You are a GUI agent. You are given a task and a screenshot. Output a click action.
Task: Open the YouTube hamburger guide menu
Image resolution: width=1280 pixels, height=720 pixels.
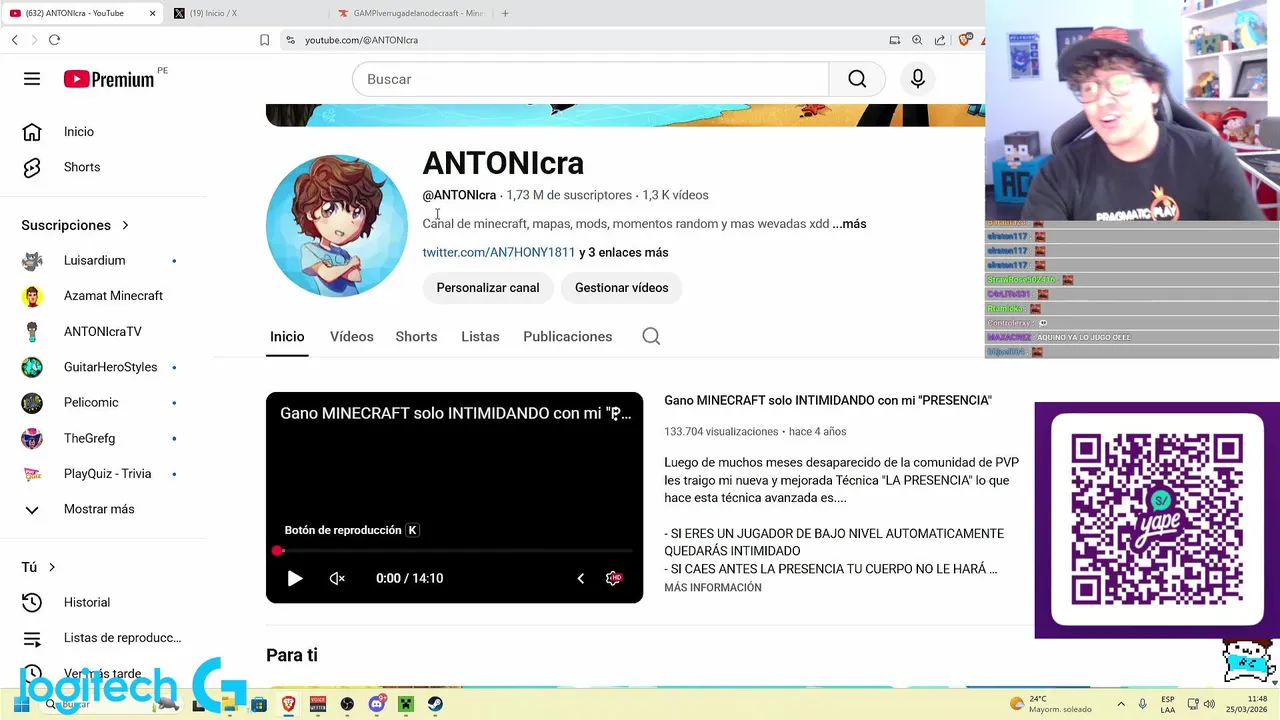(x=32, y=79)
